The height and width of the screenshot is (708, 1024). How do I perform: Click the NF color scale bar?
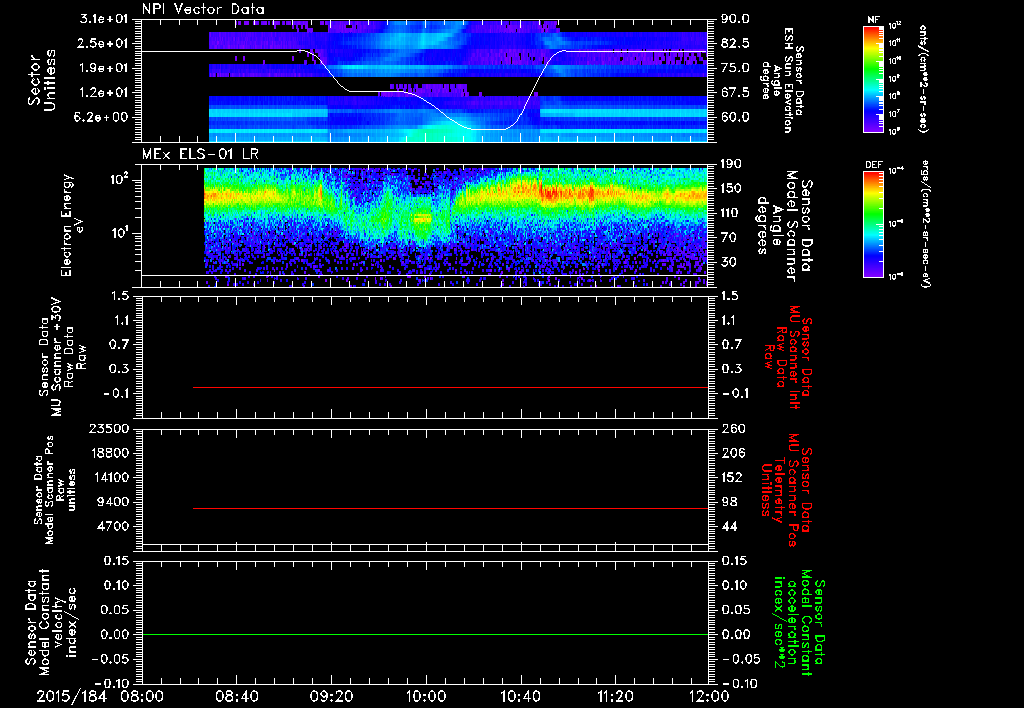click(x=874, y=78)
